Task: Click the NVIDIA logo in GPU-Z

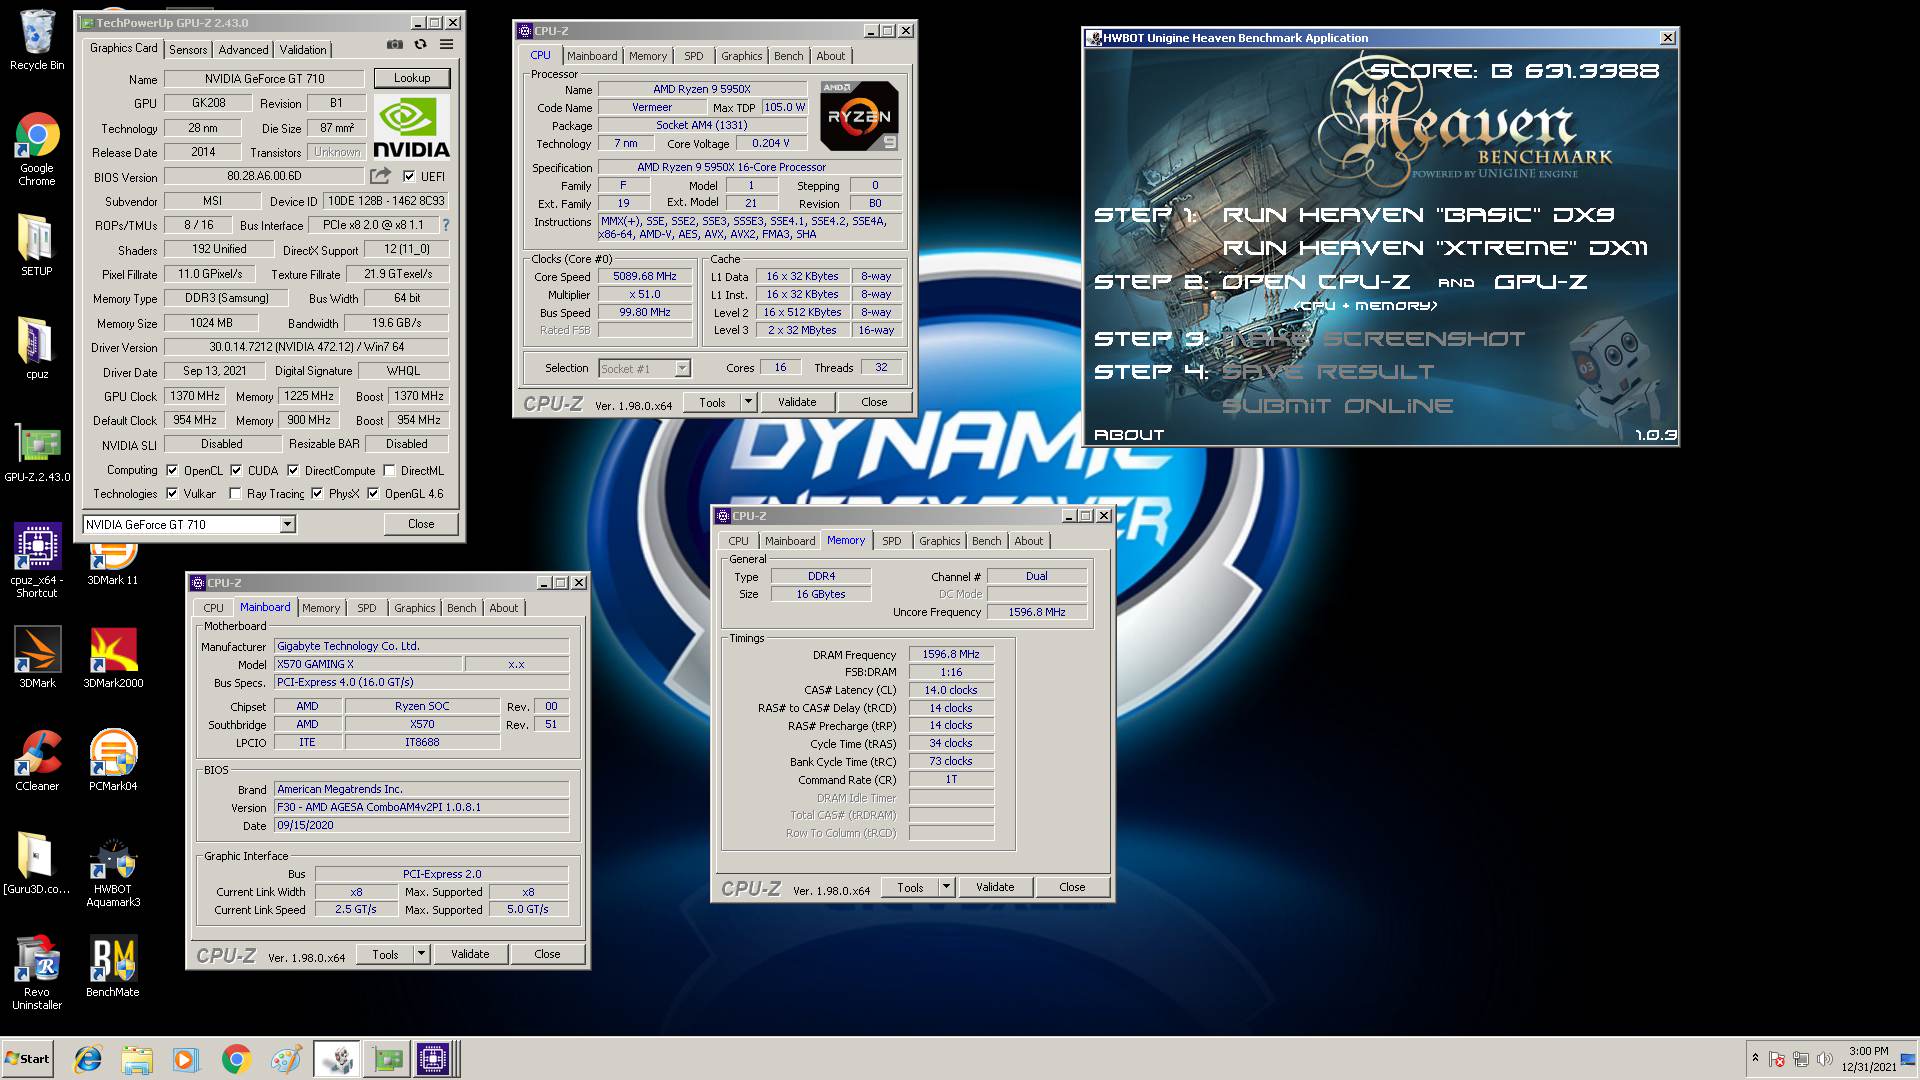Action: (x=411, y=127)
